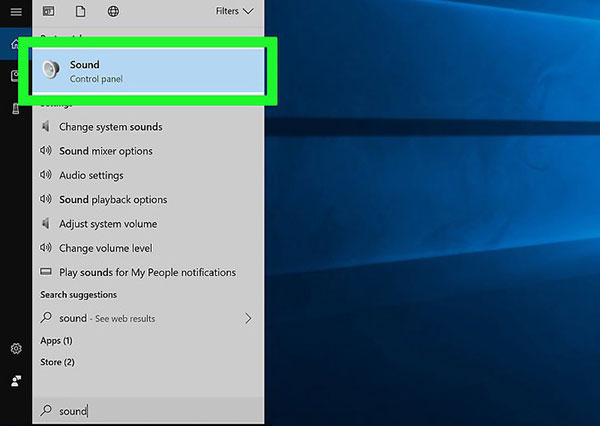Image resolution: width=600 pixels, height=426 pixels.
Task: Click the sound See web results suggestion
Action: [x=148, y=318]
